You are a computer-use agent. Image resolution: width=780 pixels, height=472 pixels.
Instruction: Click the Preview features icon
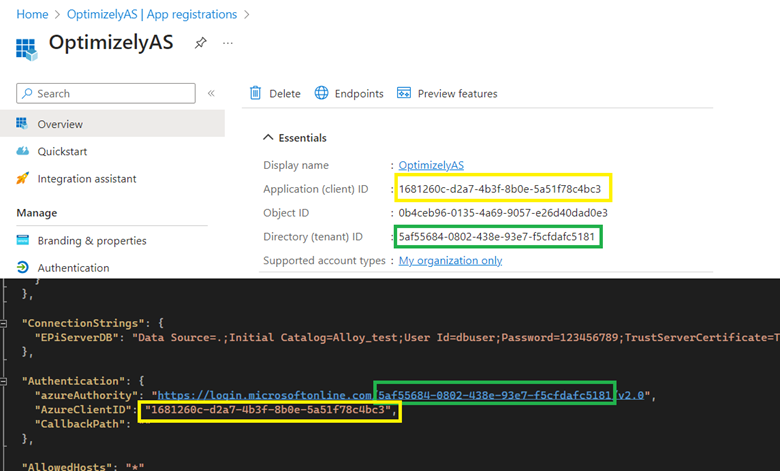(403, 93)
